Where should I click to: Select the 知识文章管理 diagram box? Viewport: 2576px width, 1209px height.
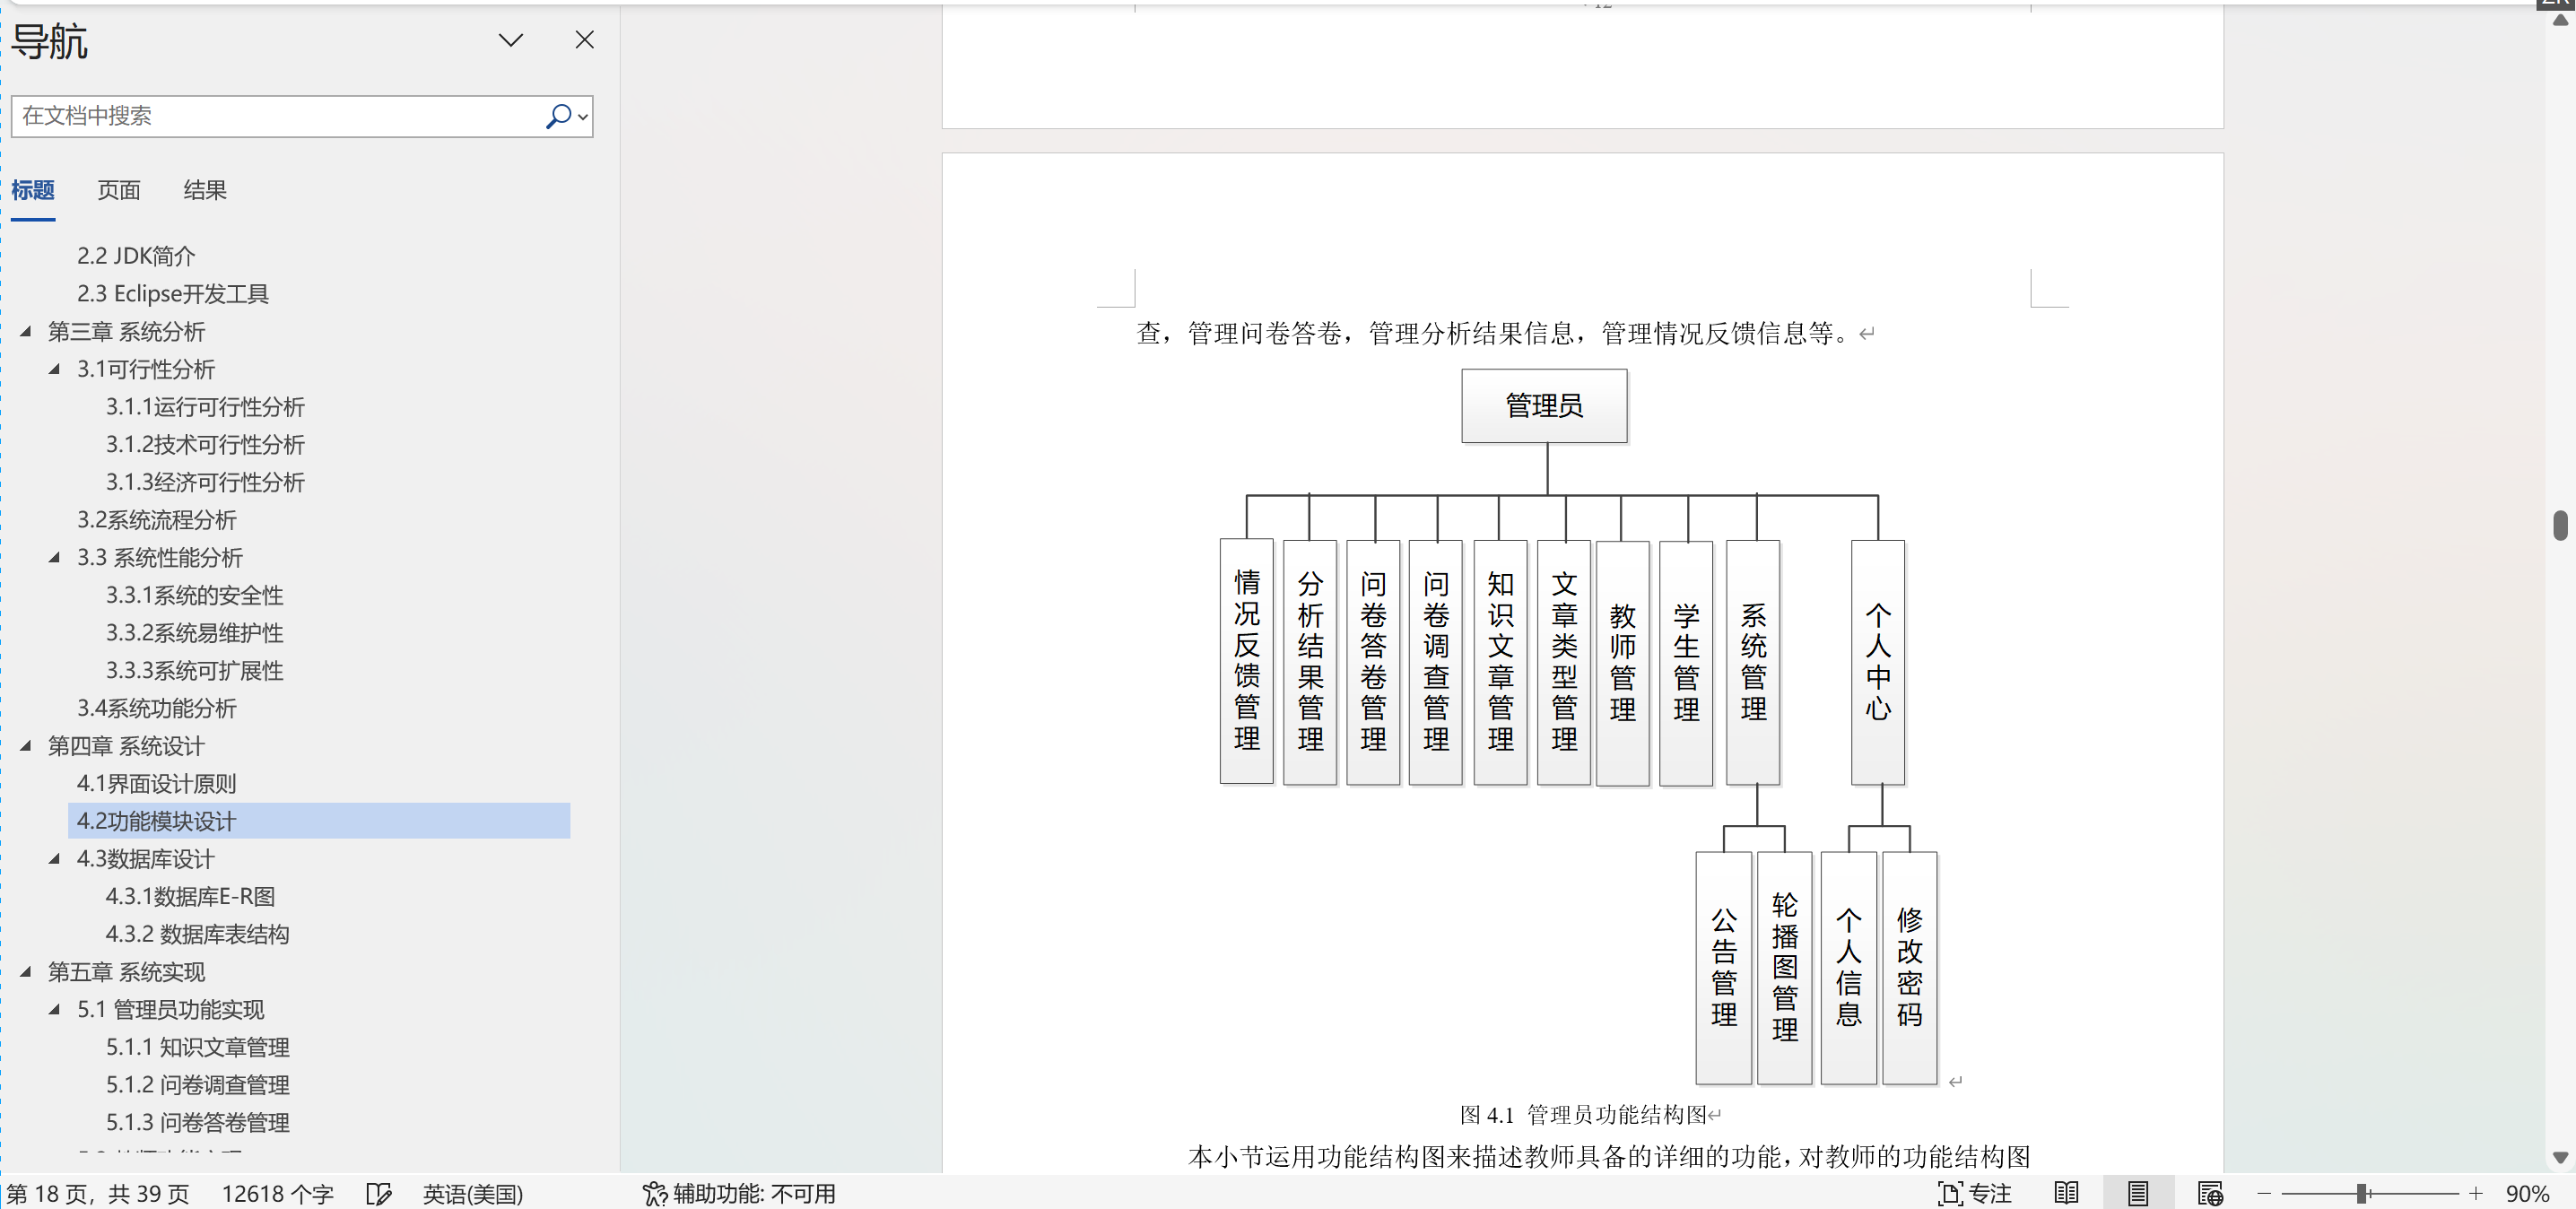point(1500,662)
